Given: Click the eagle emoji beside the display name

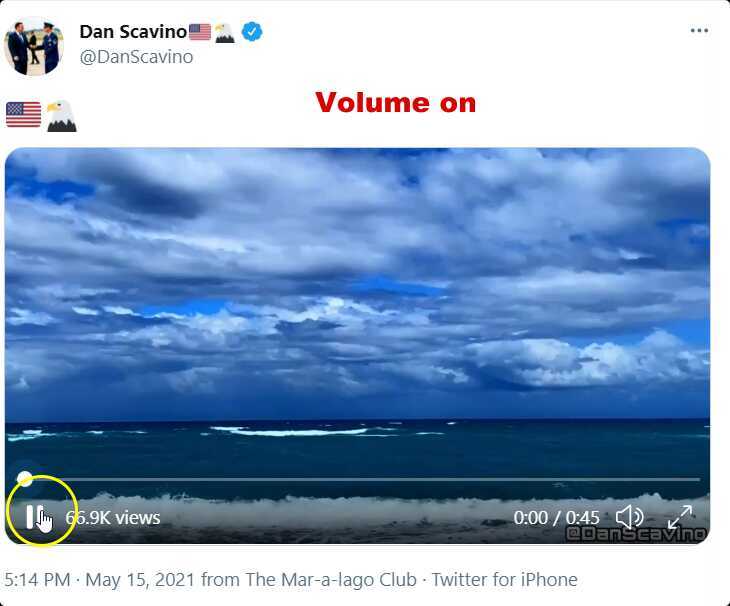Looking at the screenshot, I should pyautogui.click(x=225, y=33).
